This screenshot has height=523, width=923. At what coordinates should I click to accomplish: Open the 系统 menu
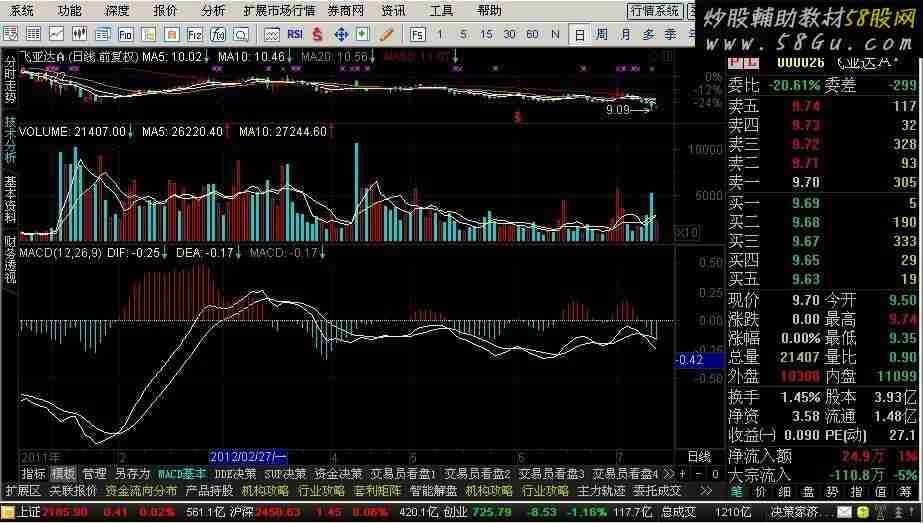point(23,10)
